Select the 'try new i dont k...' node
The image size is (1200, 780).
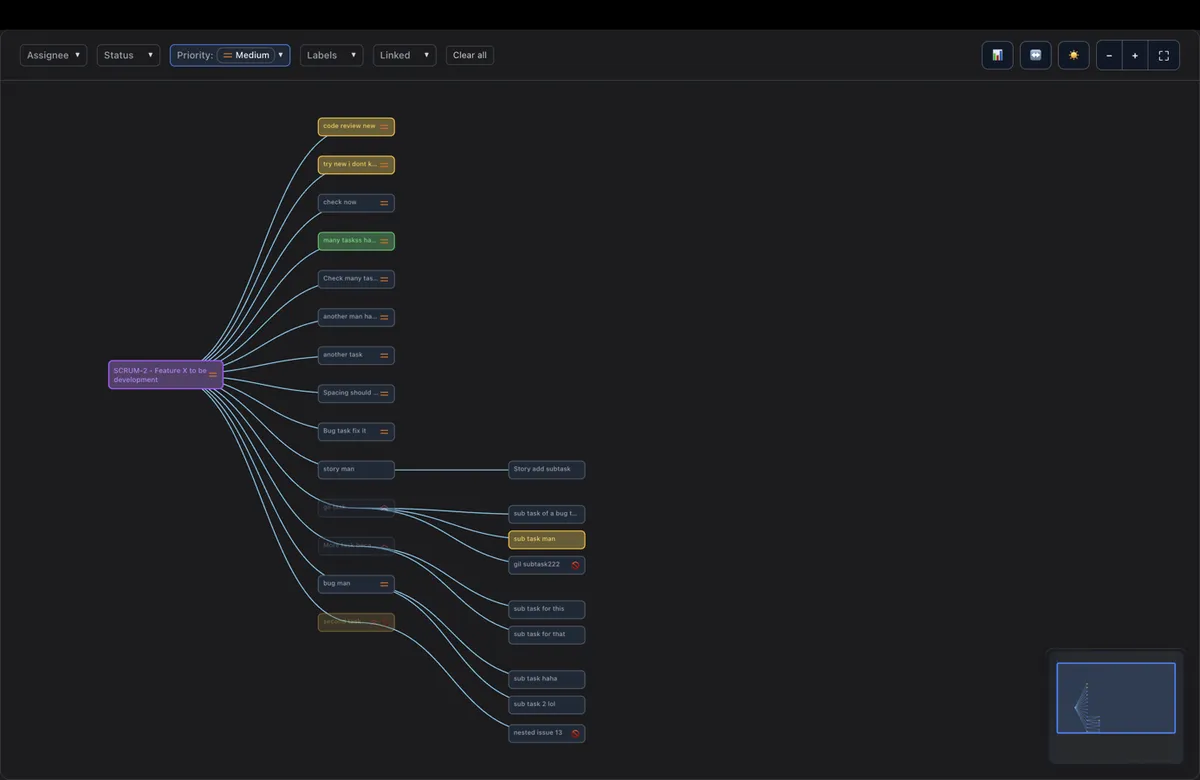click(356, 165)
